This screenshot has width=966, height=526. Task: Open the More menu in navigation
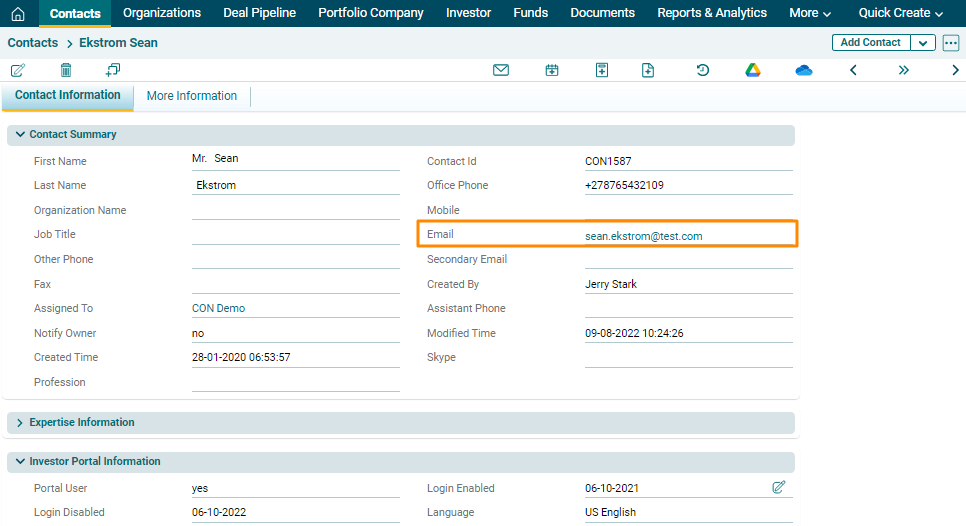[x=810, y=13]
